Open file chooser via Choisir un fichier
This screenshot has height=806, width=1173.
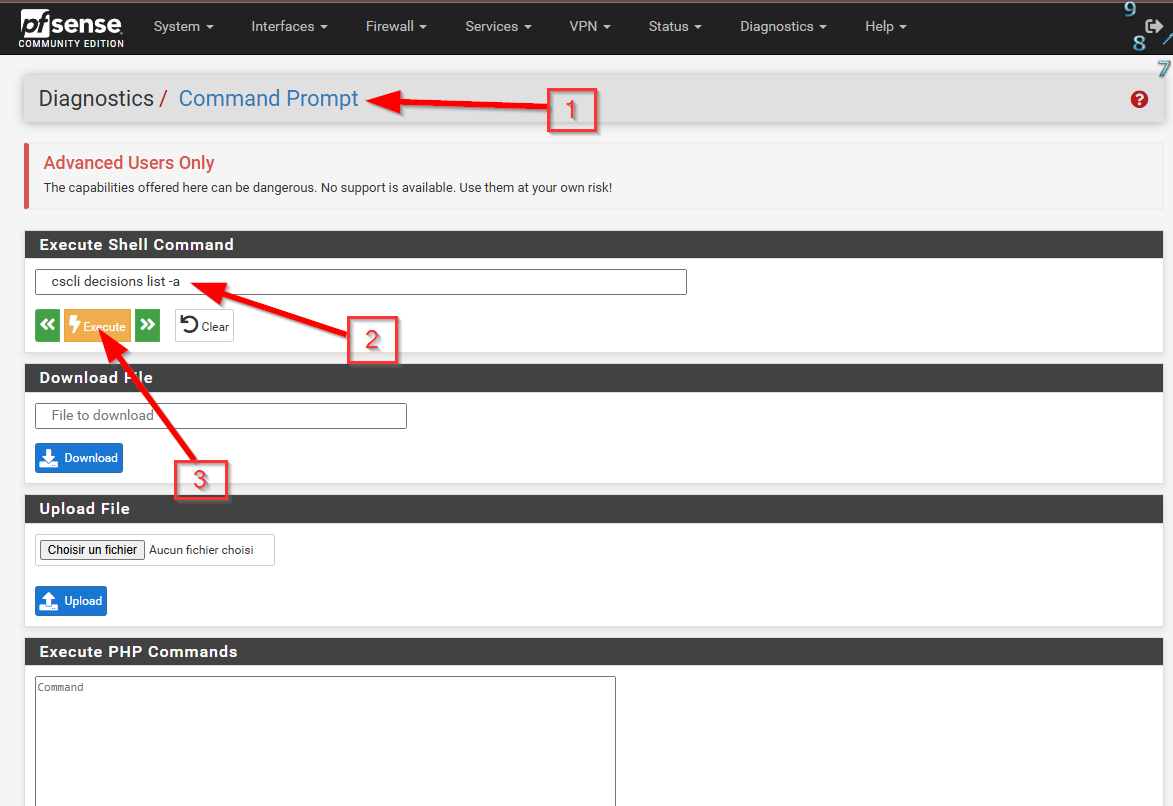92,550
